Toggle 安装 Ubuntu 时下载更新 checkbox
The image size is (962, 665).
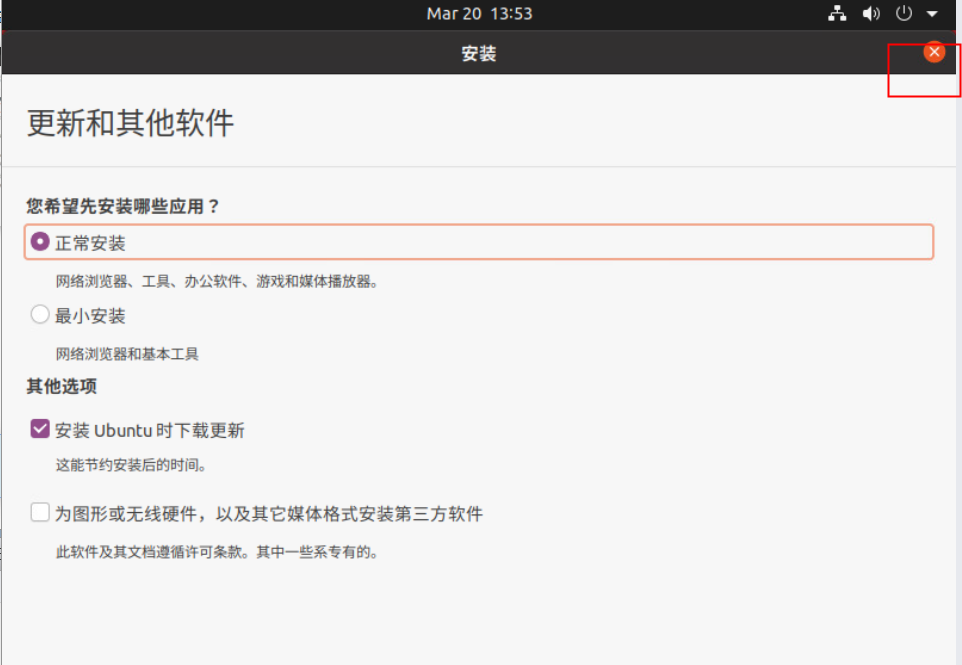click(x=40, y=429)
